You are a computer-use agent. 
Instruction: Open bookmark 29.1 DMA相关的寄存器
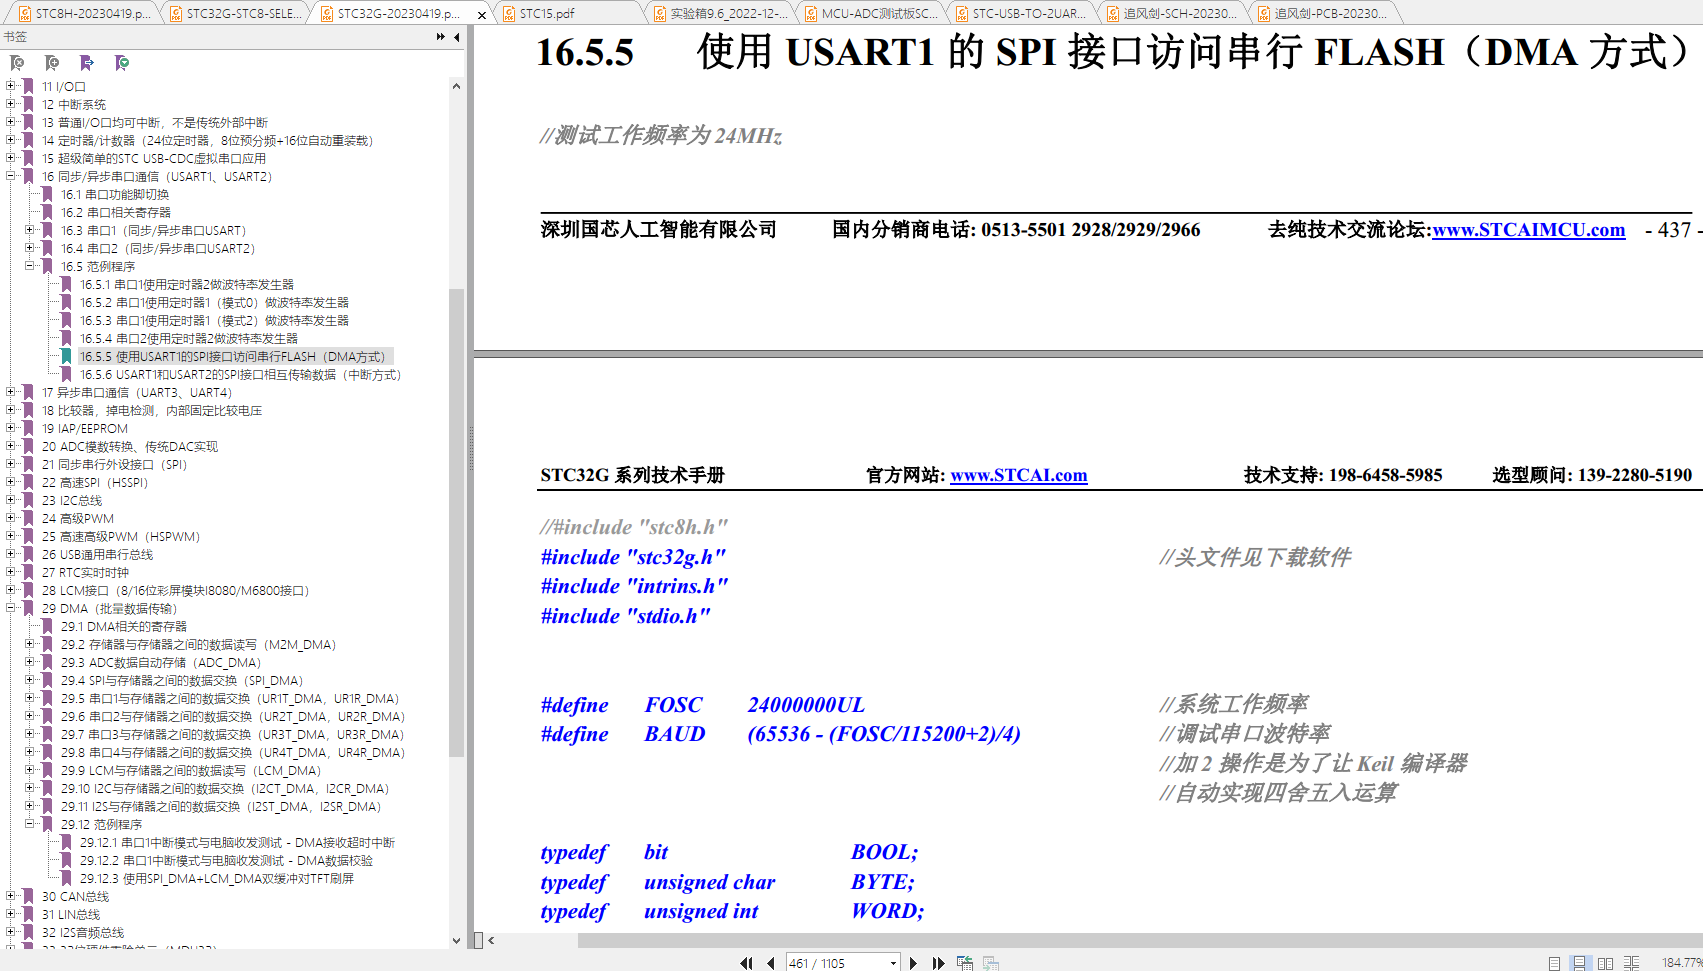124,627
